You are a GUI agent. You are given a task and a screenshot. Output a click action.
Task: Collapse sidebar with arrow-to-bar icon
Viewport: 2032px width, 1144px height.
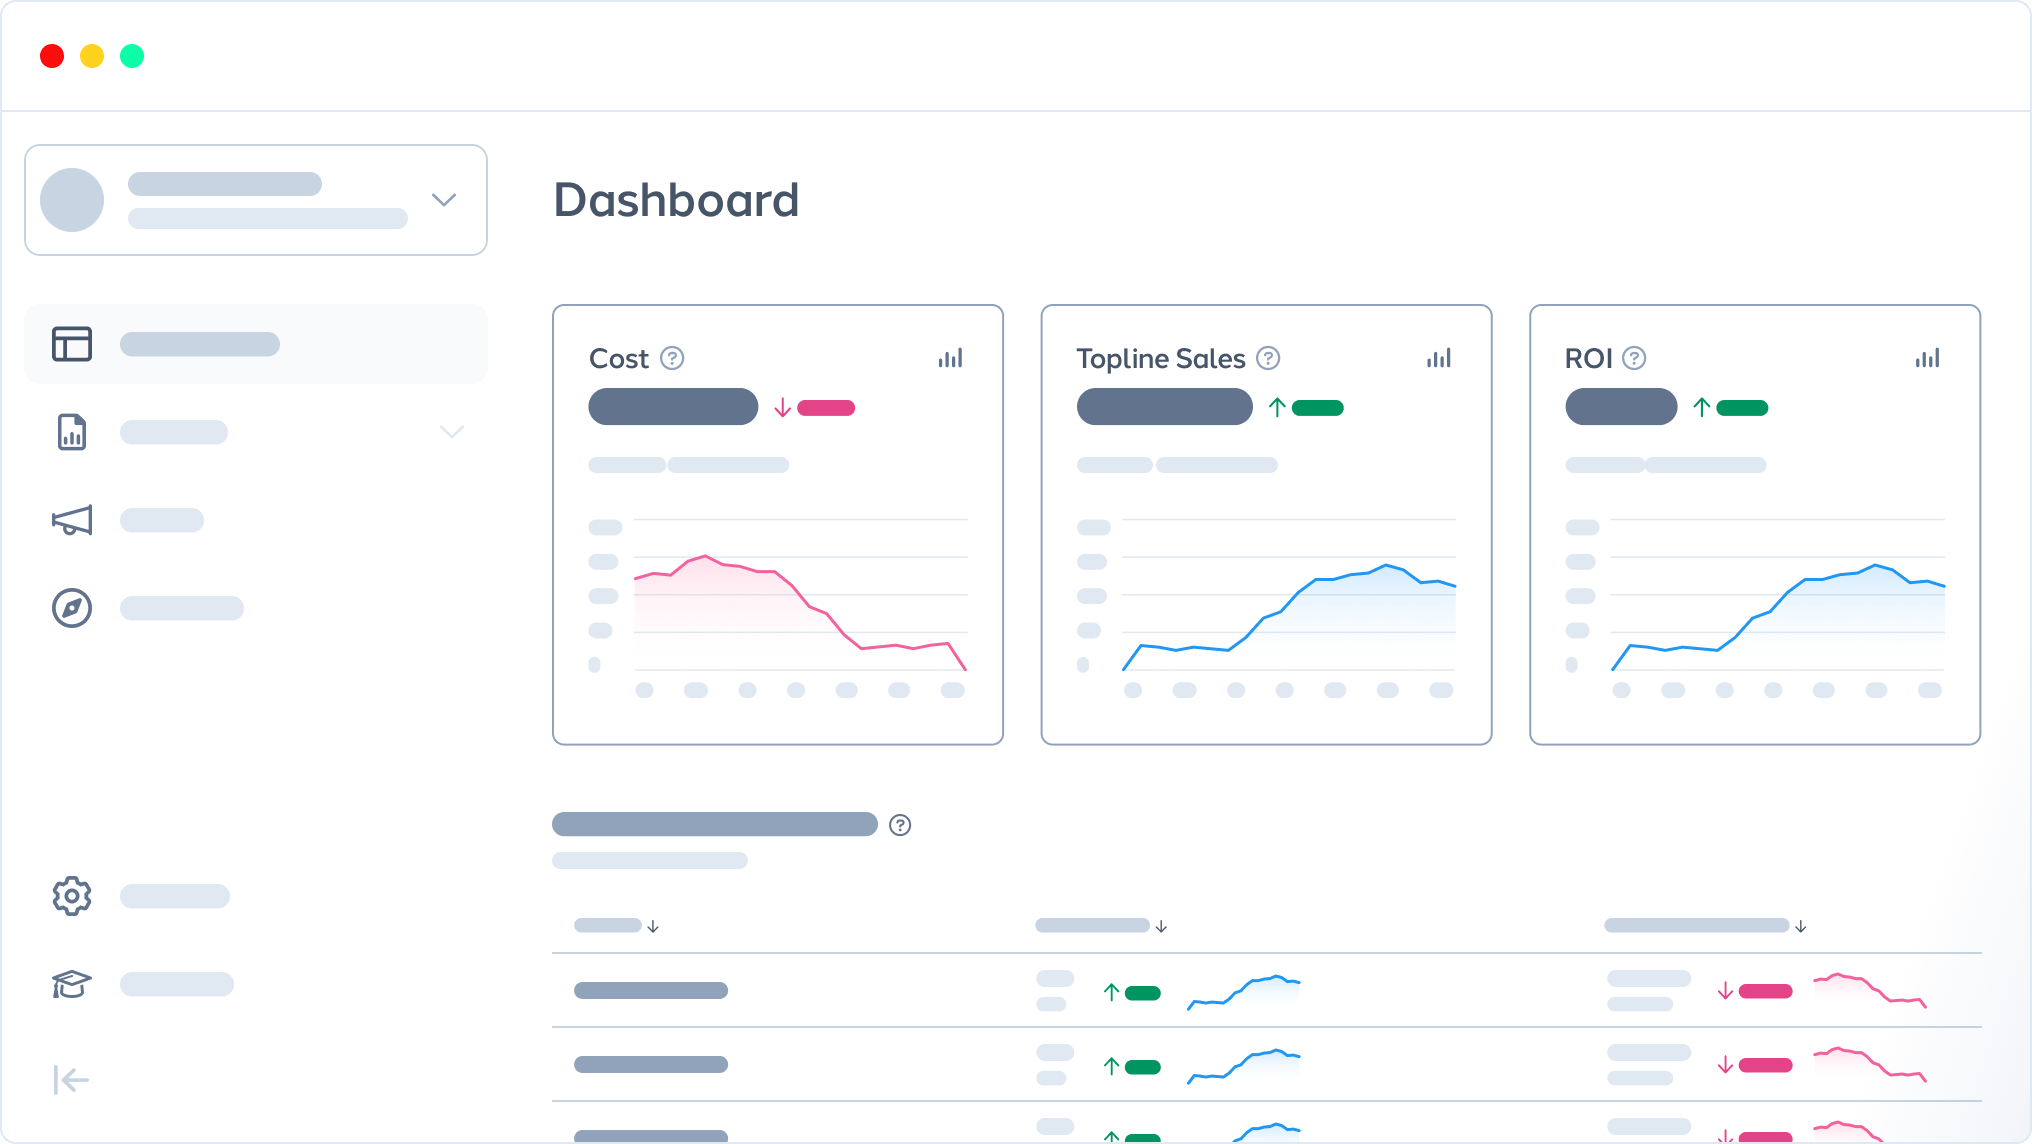coord(71,1080)
